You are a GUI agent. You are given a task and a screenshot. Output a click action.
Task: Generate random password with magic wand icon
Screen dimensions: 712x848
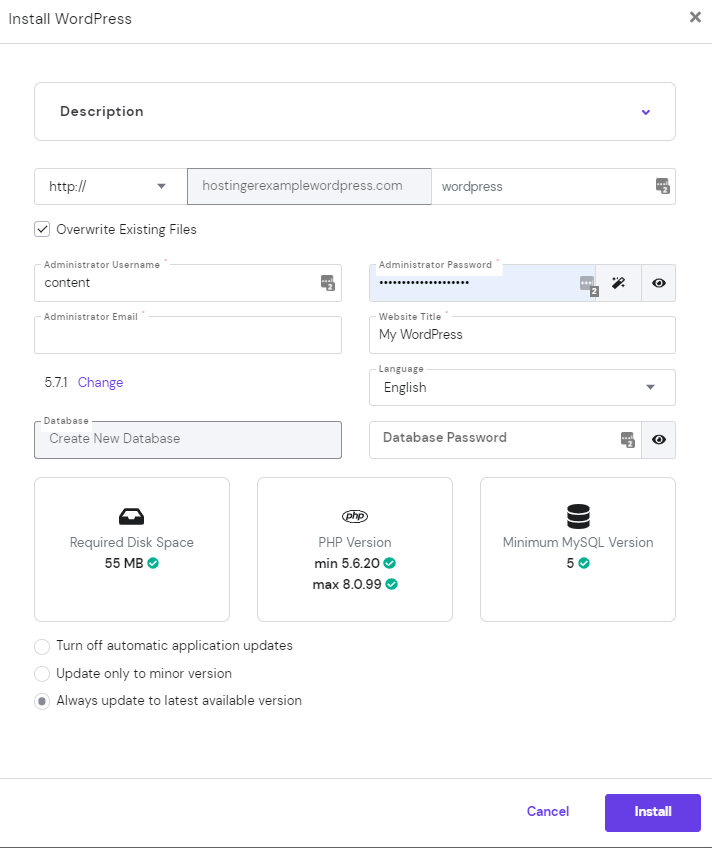pyautogui.click(x=618, y=283)
